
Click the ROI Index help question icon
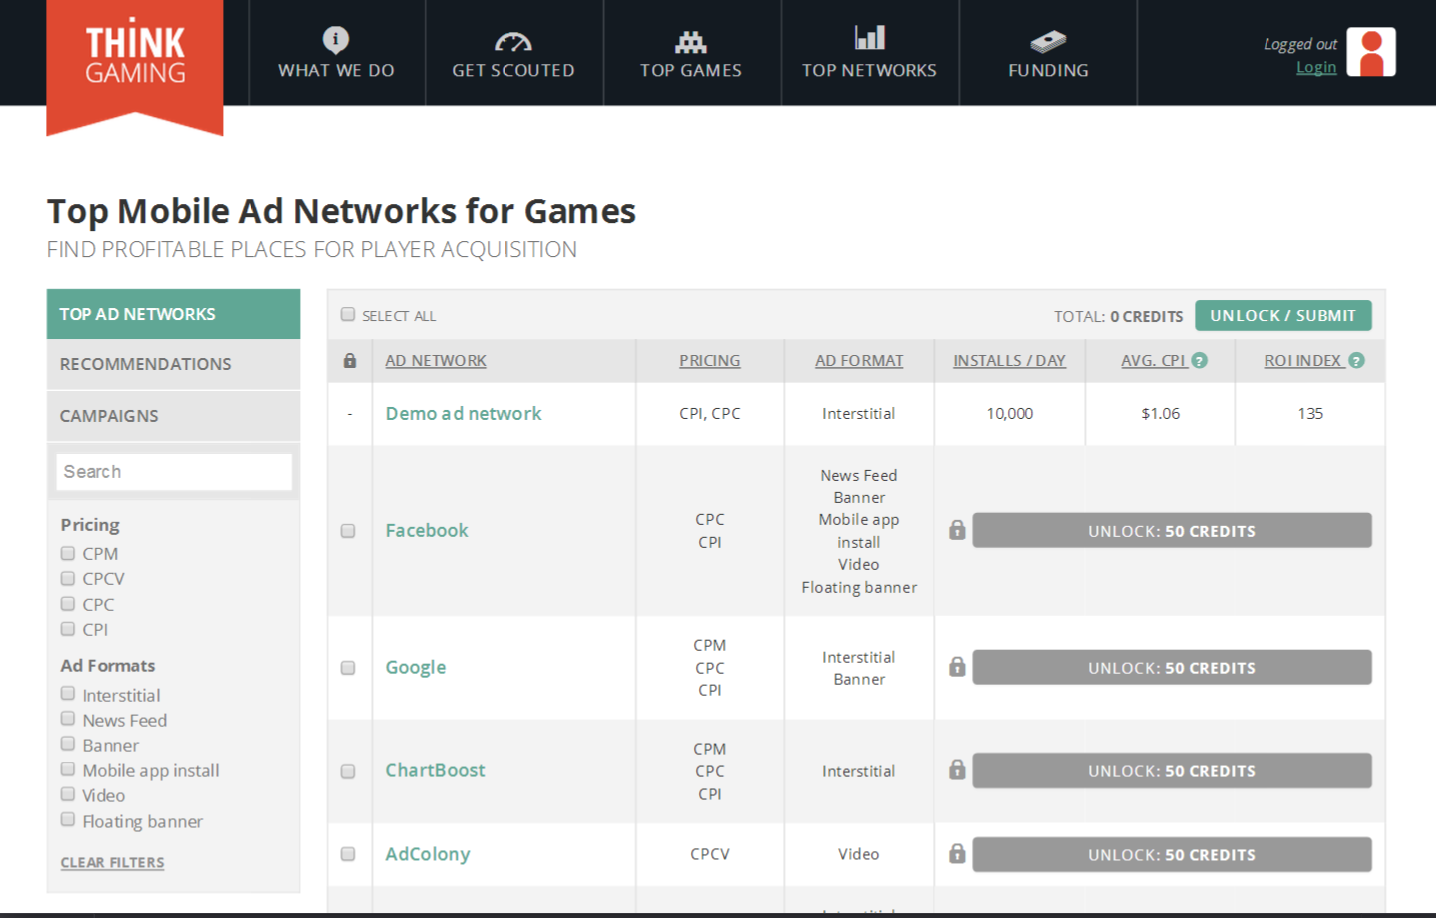point(1356,360)
